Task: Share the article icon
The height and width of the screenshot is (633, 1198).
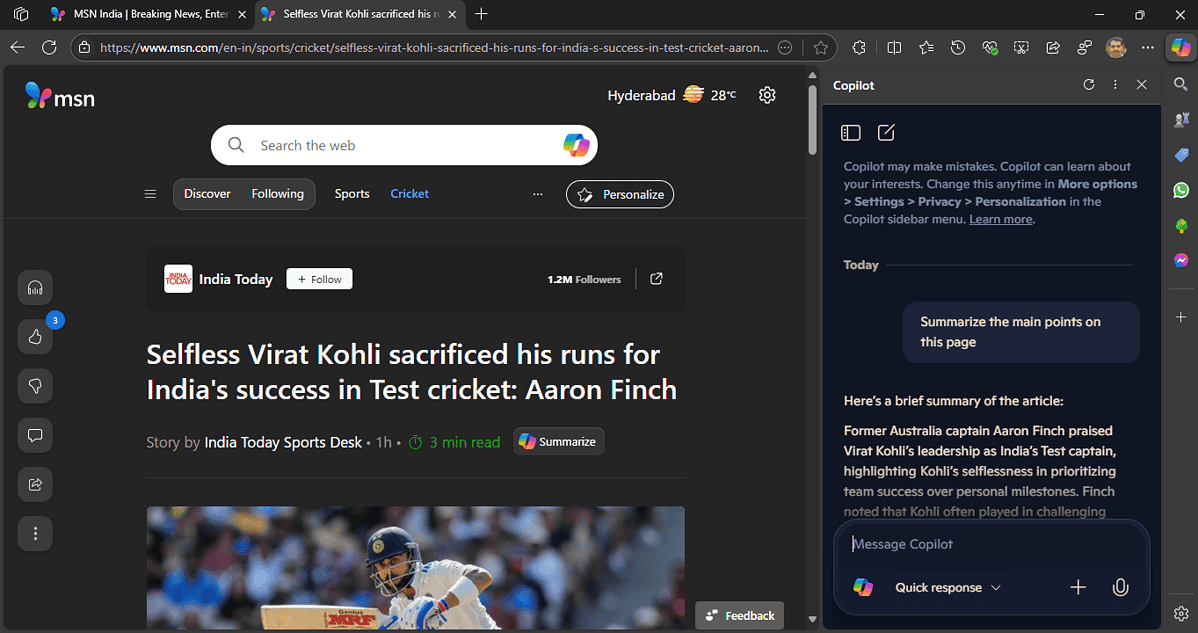Action: click(35, 484)
